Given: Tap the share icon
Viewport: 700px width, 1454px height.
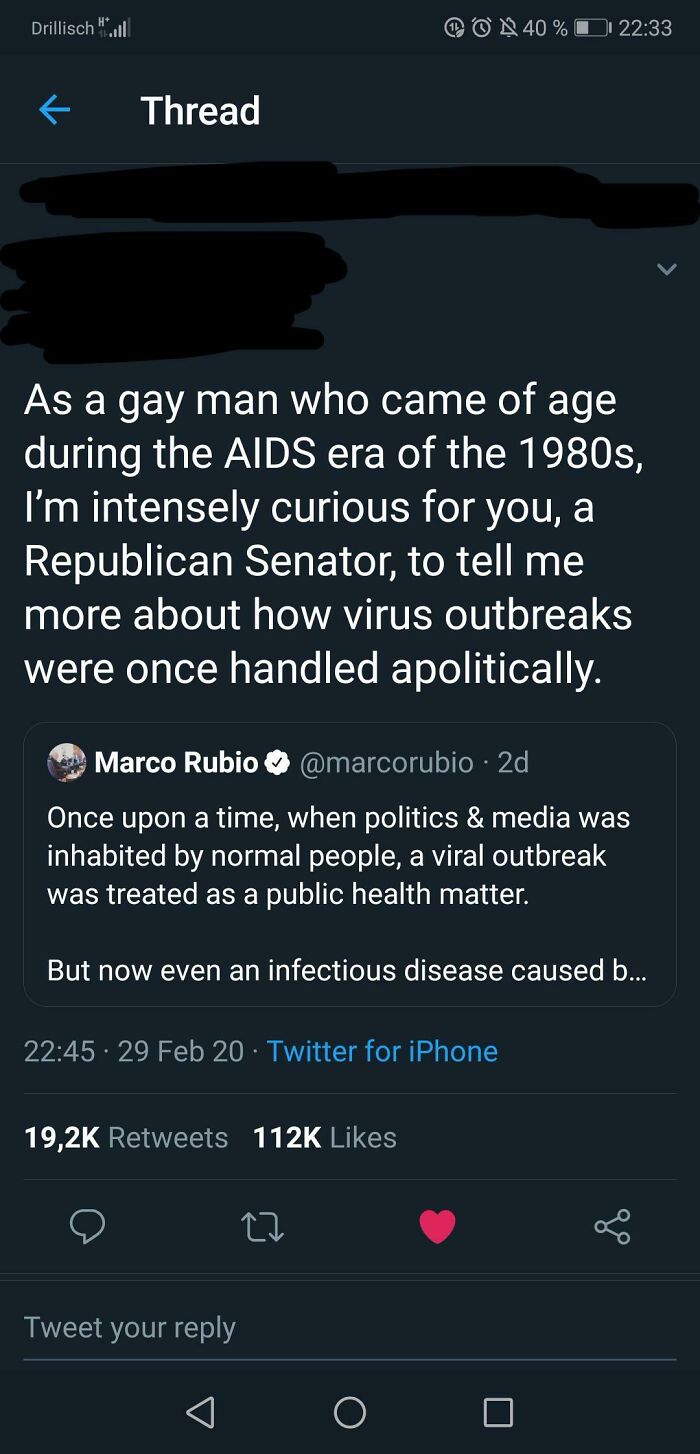Looking at the screenshot, I should coord(612,1226).
